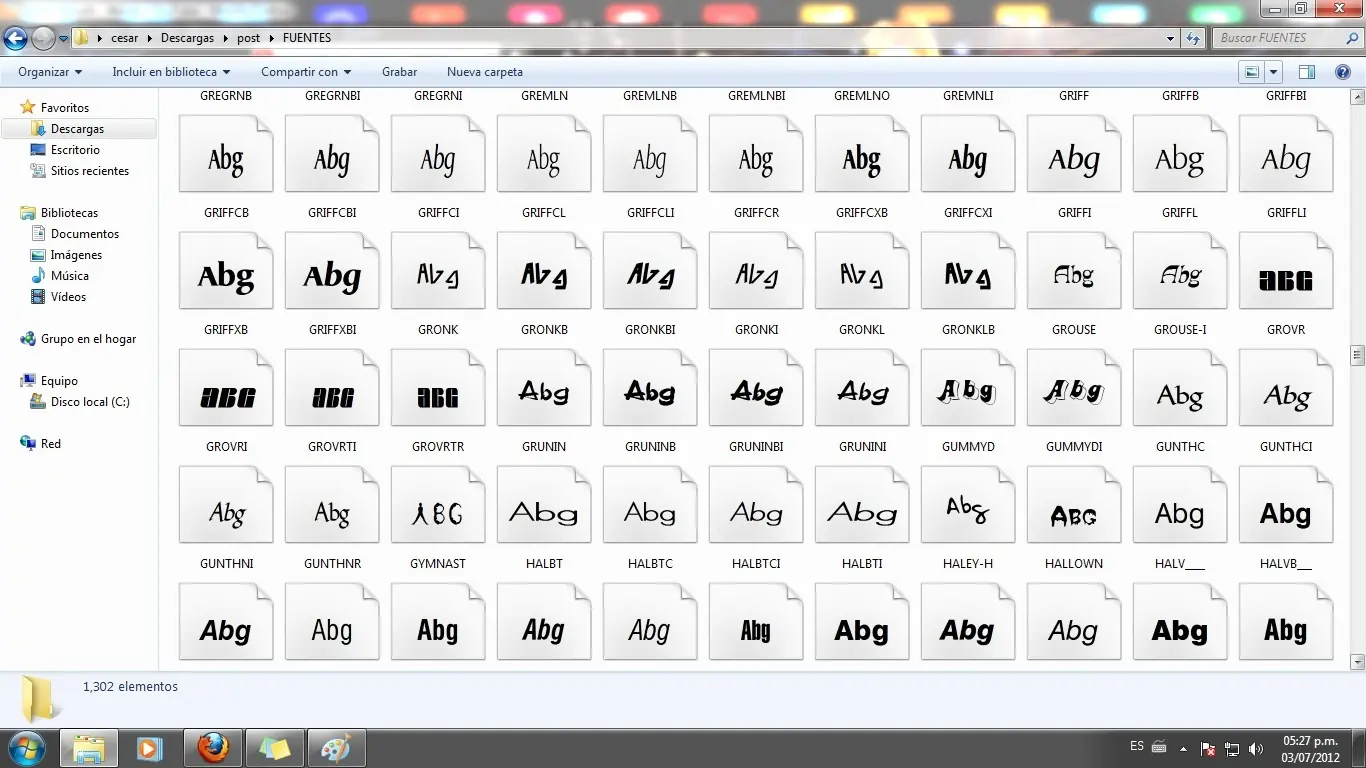Click the file list scroll up arrow
Viewport: 1366px width, 768px height.
[1357, 97]
